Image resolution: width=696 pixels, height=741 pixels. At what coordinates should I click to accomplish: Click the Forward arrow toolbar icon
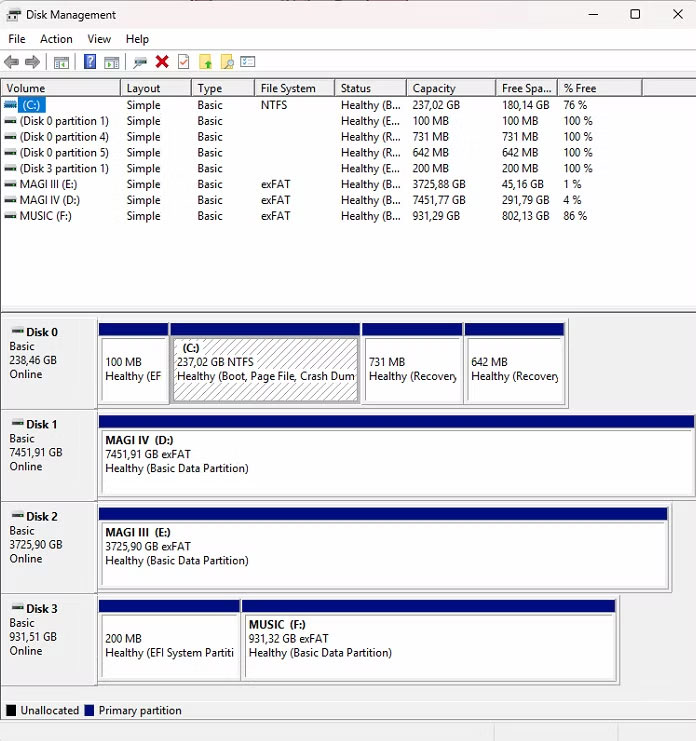point(32,62)
